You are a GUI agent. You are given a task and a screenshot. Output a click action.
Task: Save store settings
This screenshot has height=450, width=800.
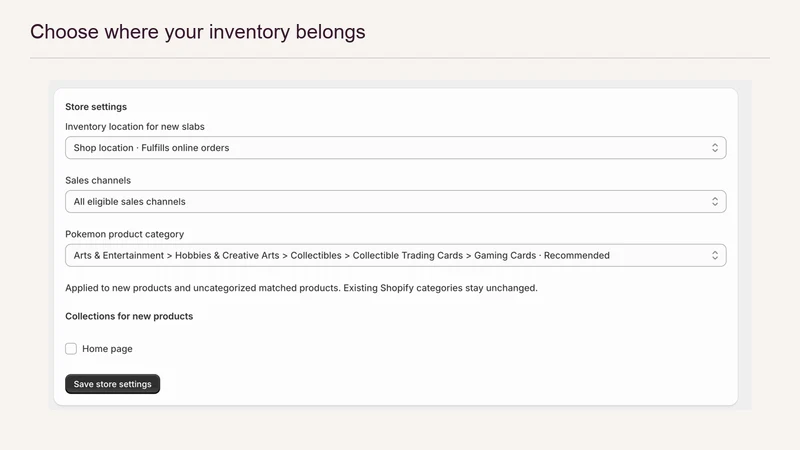click(x=113, y=384)
